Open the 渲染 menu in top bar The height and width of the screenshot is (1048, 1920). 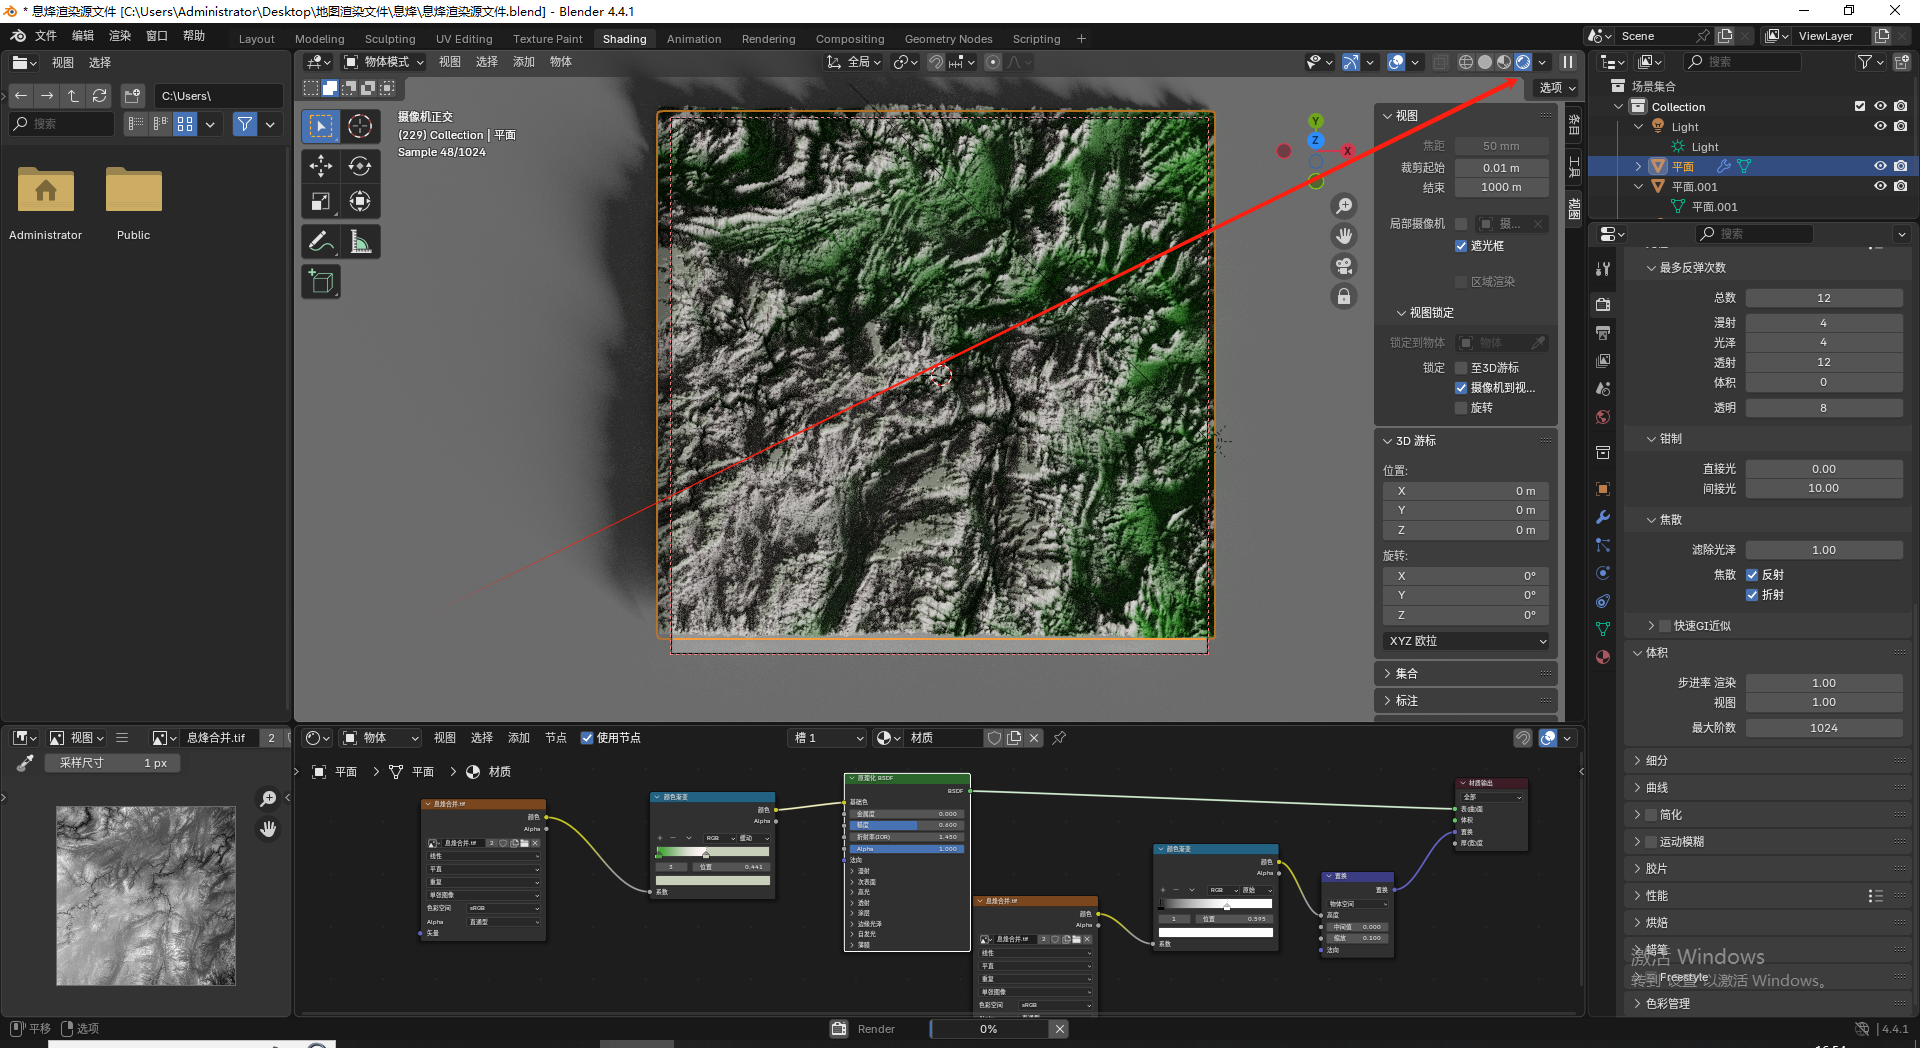[120, 36]
